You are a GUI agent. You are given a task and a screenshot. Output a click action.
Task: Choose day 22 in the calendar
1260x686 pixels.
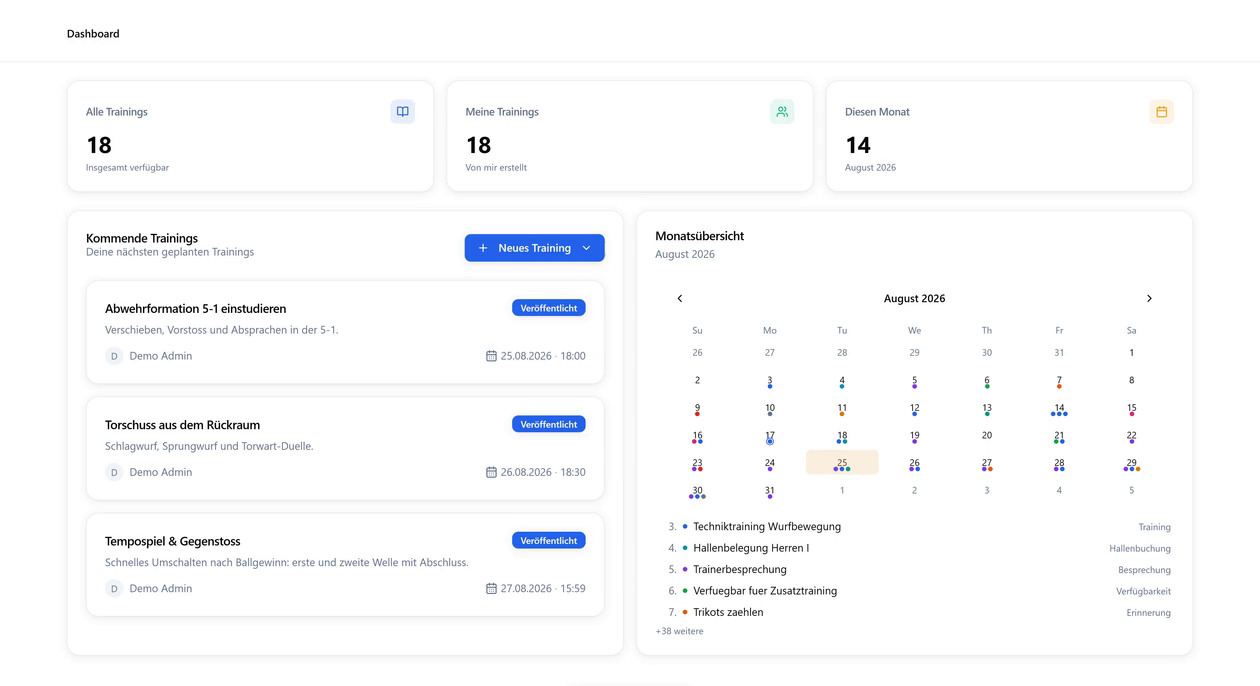coord(1131,436)
